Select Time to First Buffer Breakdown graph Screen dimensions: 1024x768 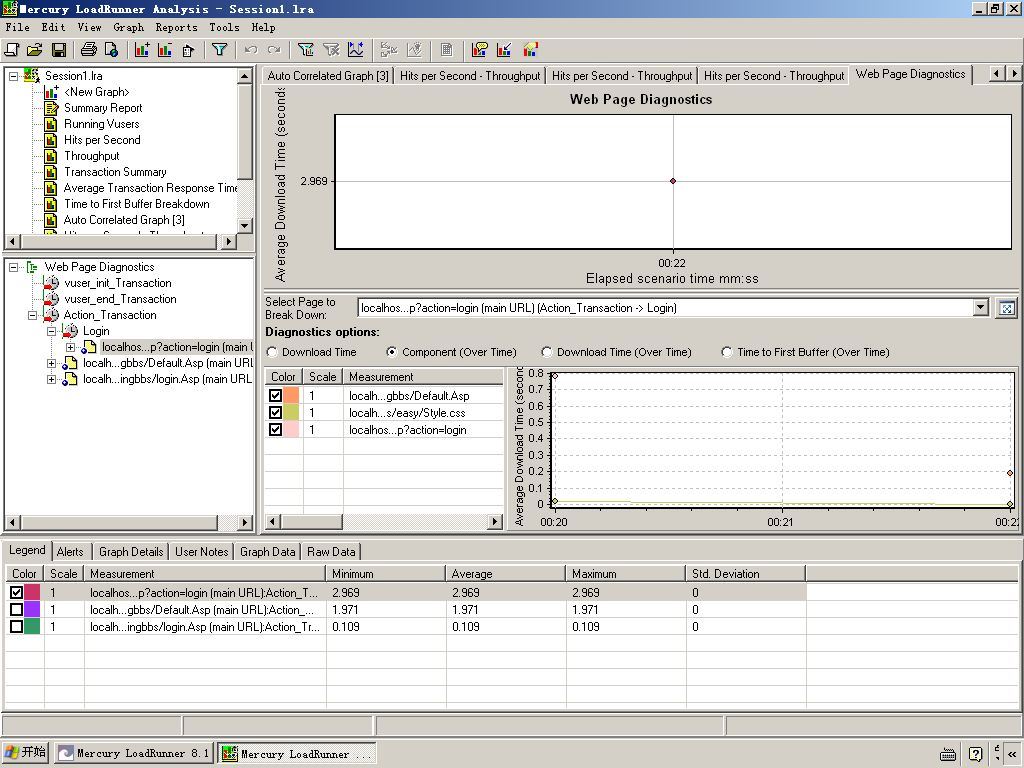click(x=136, y=204)
